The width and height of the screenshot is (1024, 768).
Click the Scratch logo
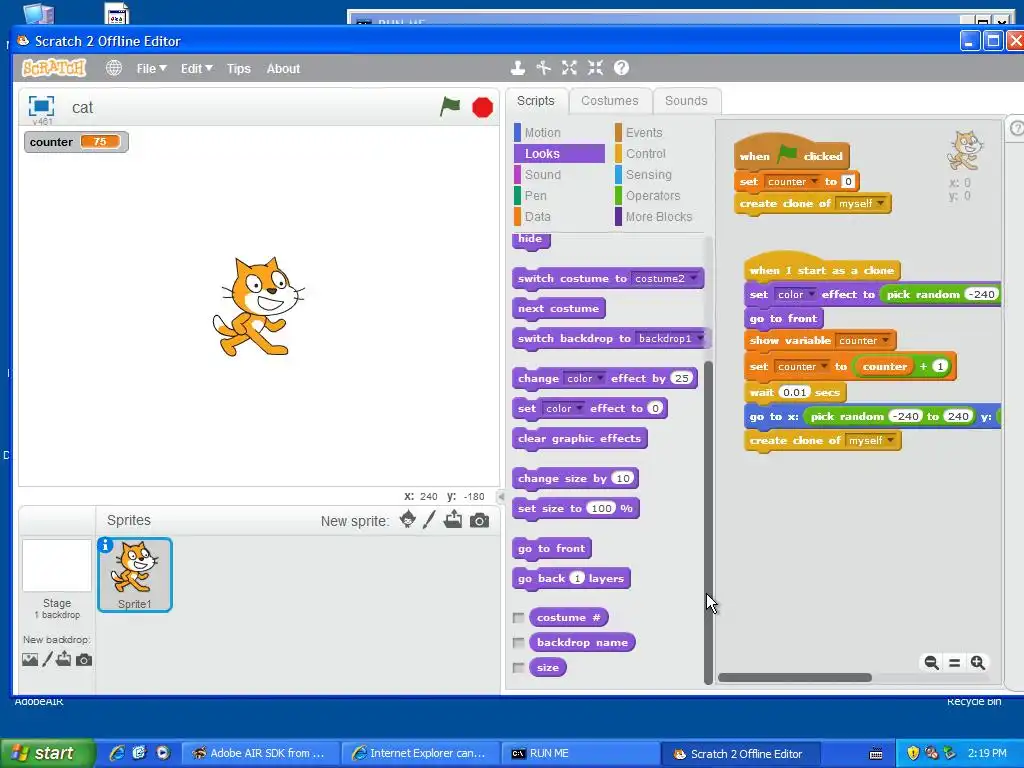54,68
